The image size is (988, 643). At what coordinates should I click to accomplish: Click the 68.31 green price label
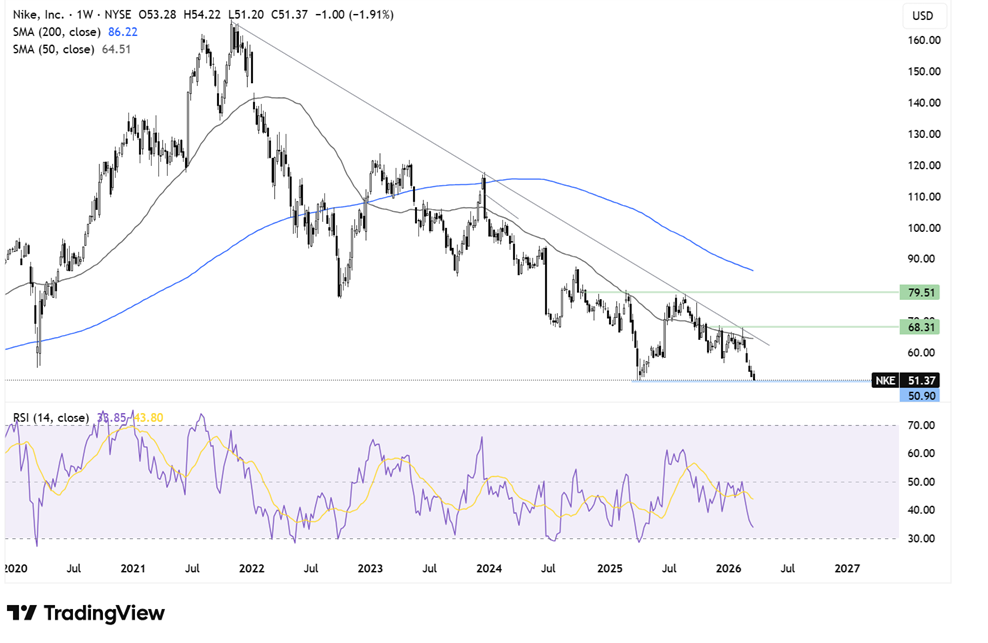pyautogui.click(x=921, y=327)
